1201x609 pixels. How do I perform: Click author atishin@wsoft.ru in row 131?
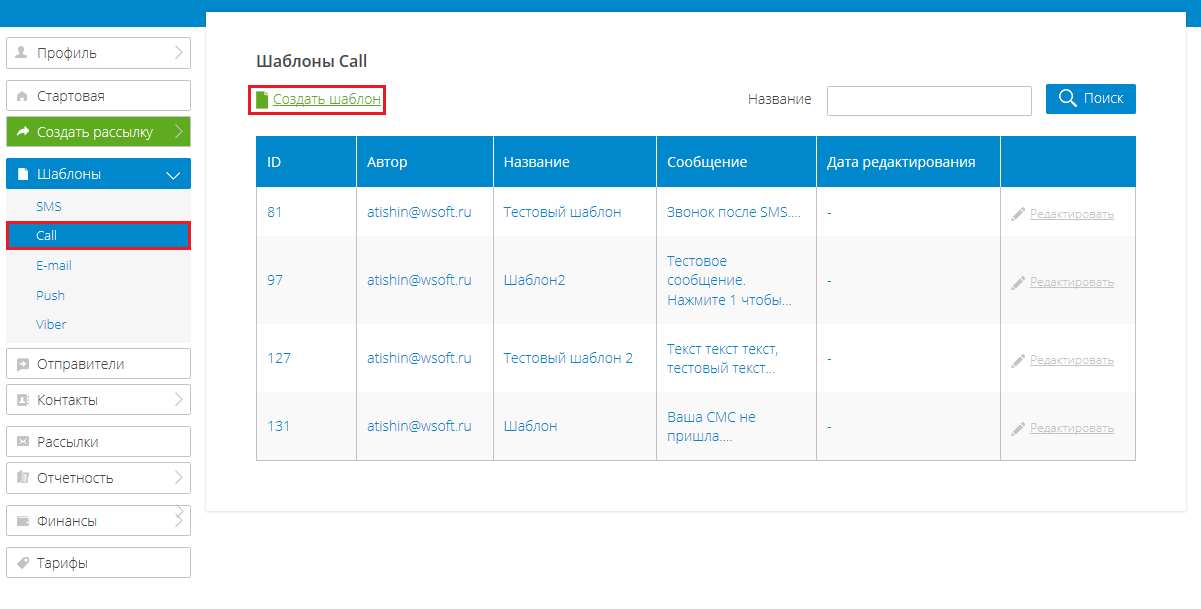click(x=419, y=426)
